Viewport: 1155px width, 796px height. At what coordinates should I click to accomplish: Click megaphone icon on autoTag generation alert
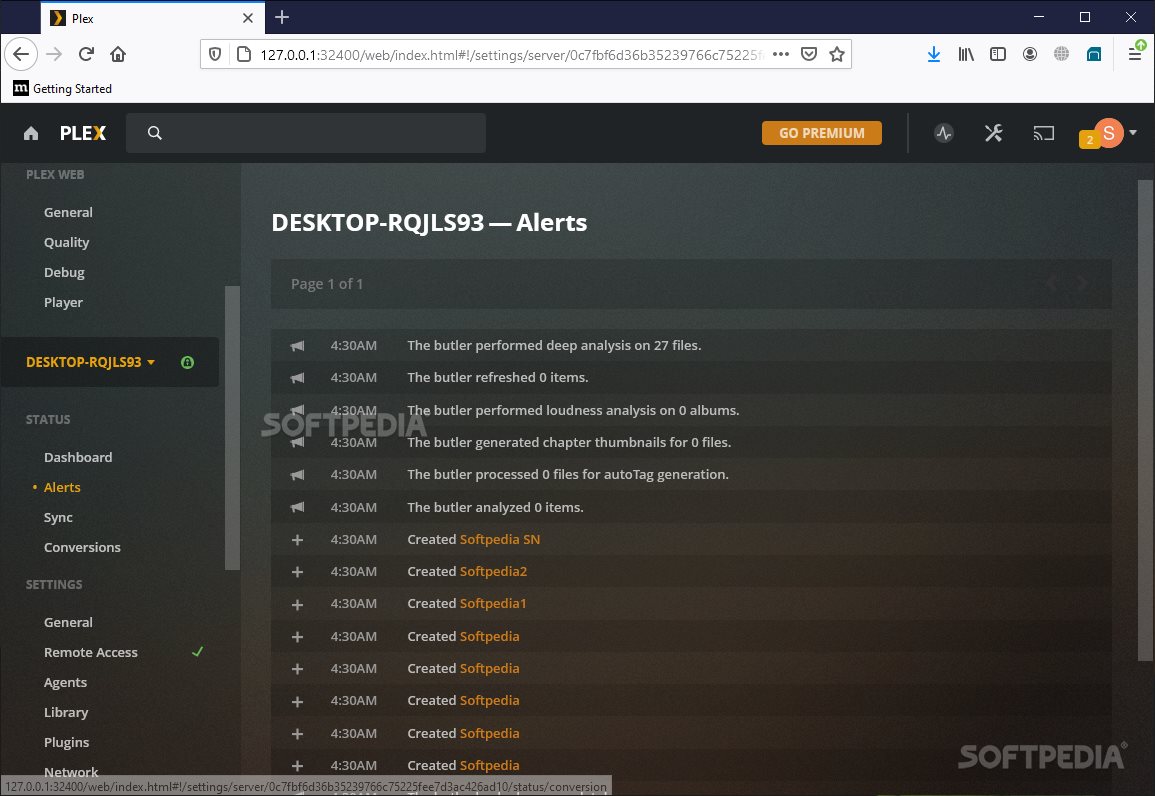click(297, 475)
